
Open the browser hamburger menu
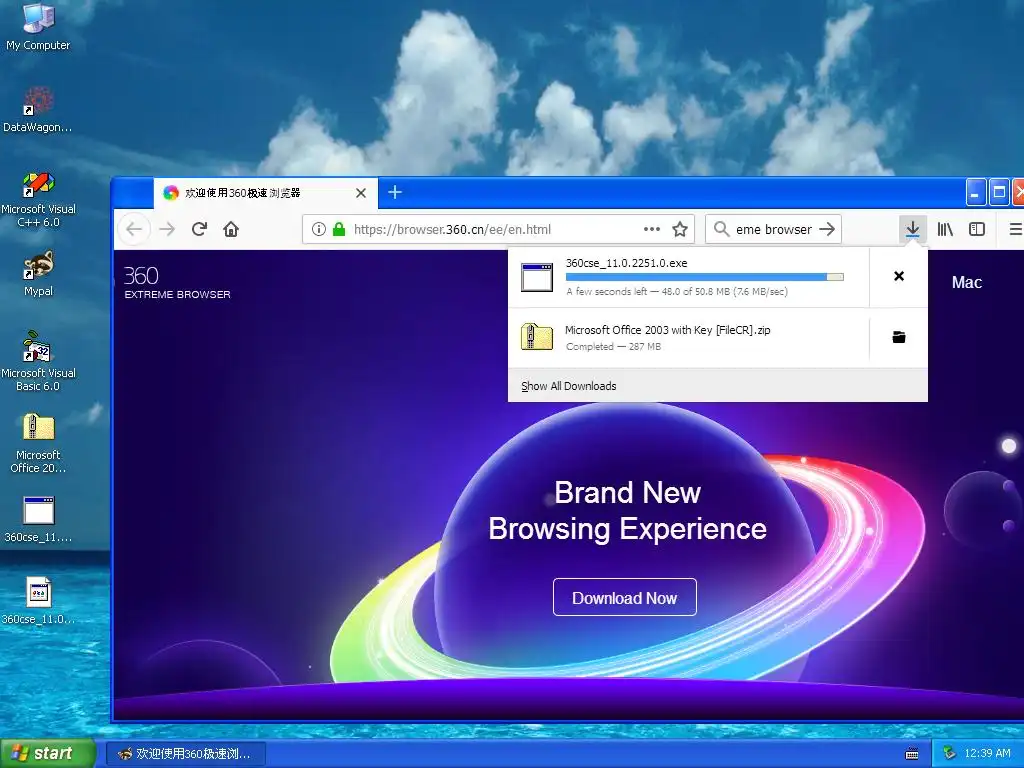pyautogui.click(x=1016, y=229)
